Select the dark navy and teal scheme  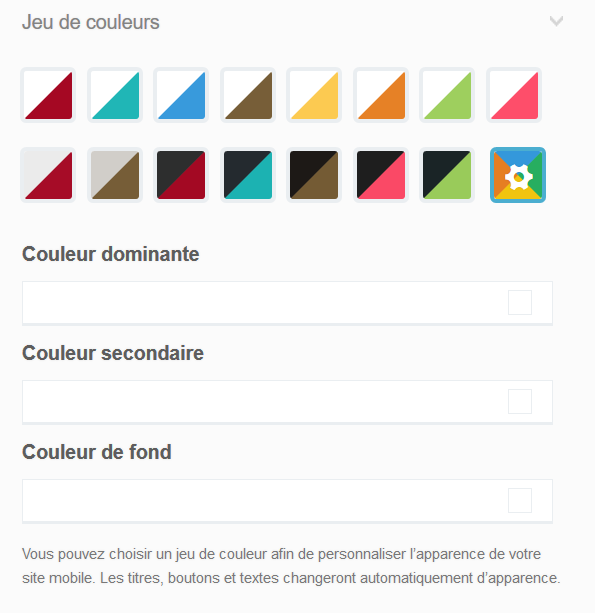[248, 175]
